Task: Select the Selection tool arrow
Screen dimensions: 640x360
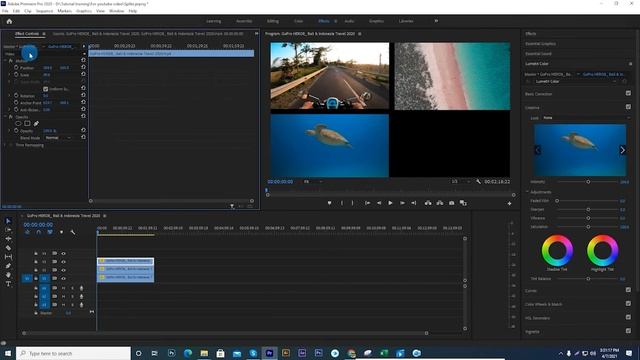Action: 8,221
